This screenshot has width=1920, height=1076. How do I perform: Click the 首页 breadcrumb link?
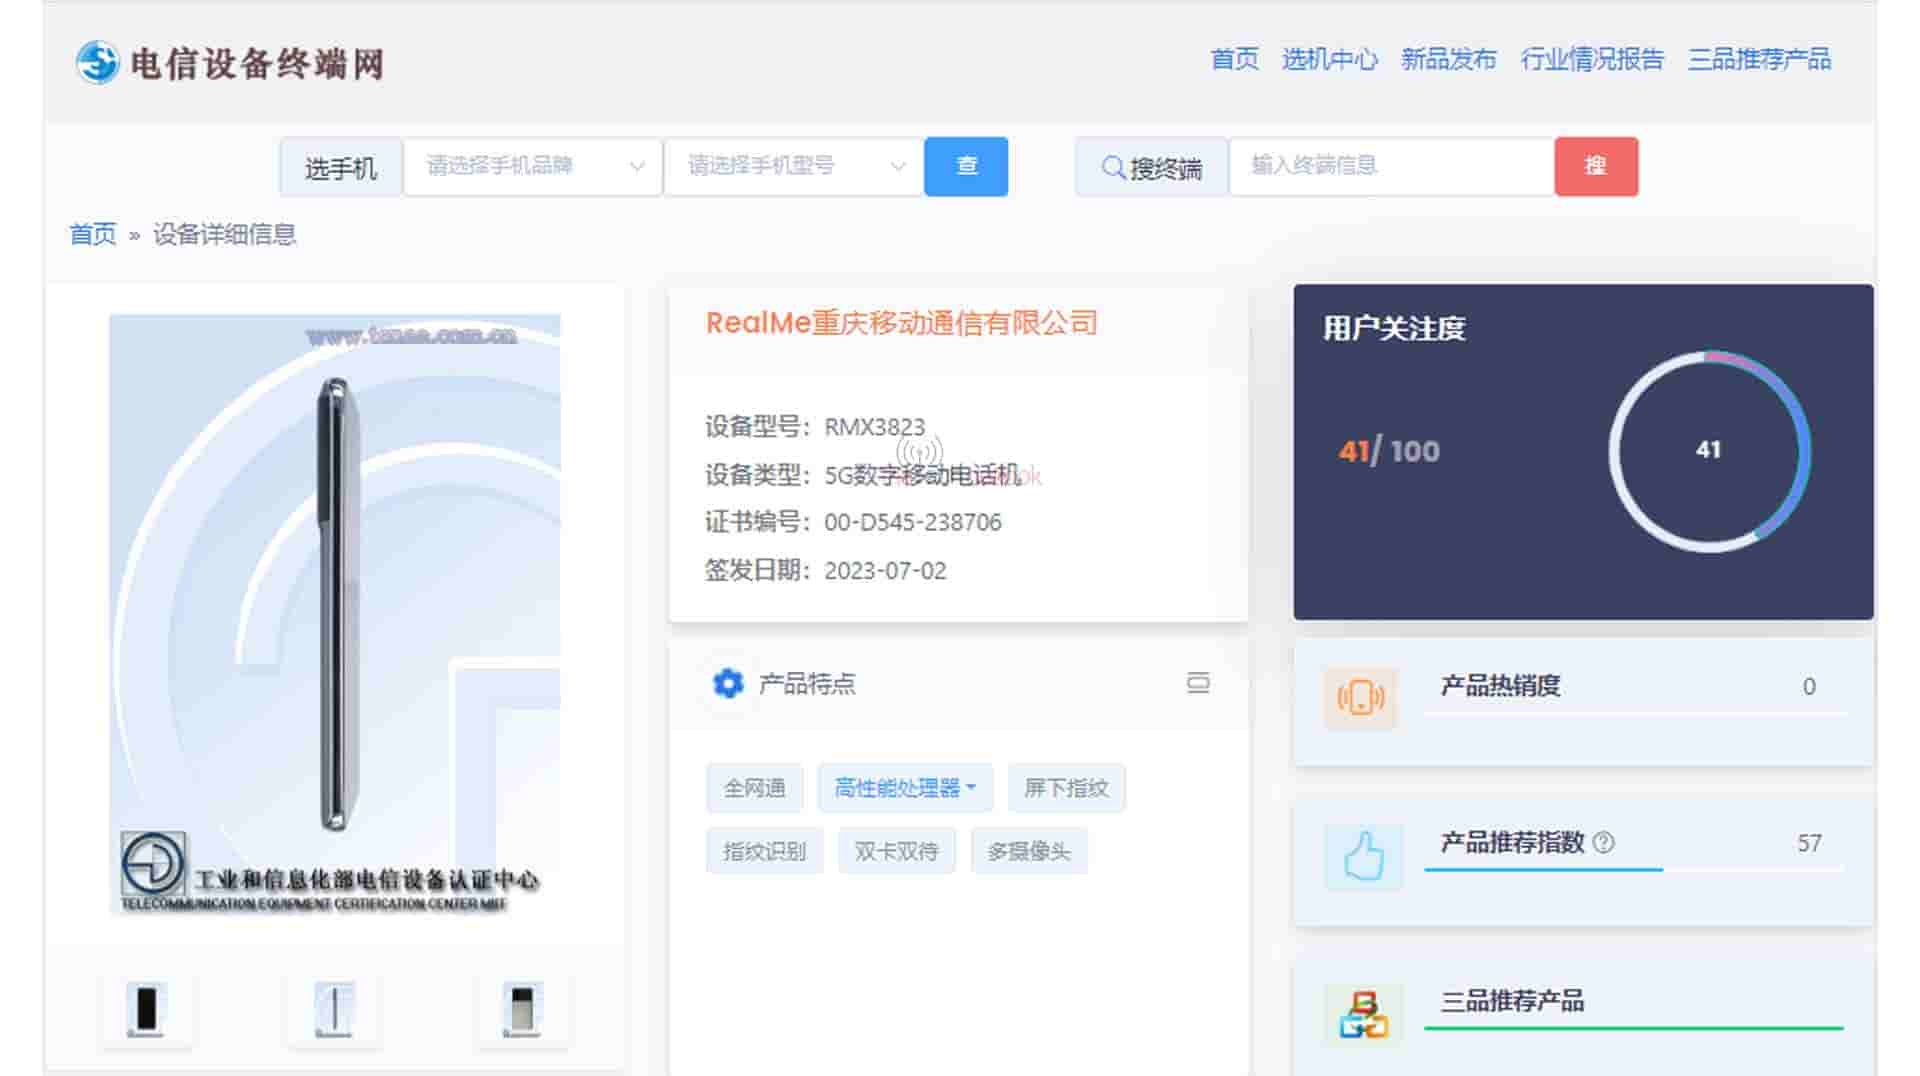click(93, 234)
